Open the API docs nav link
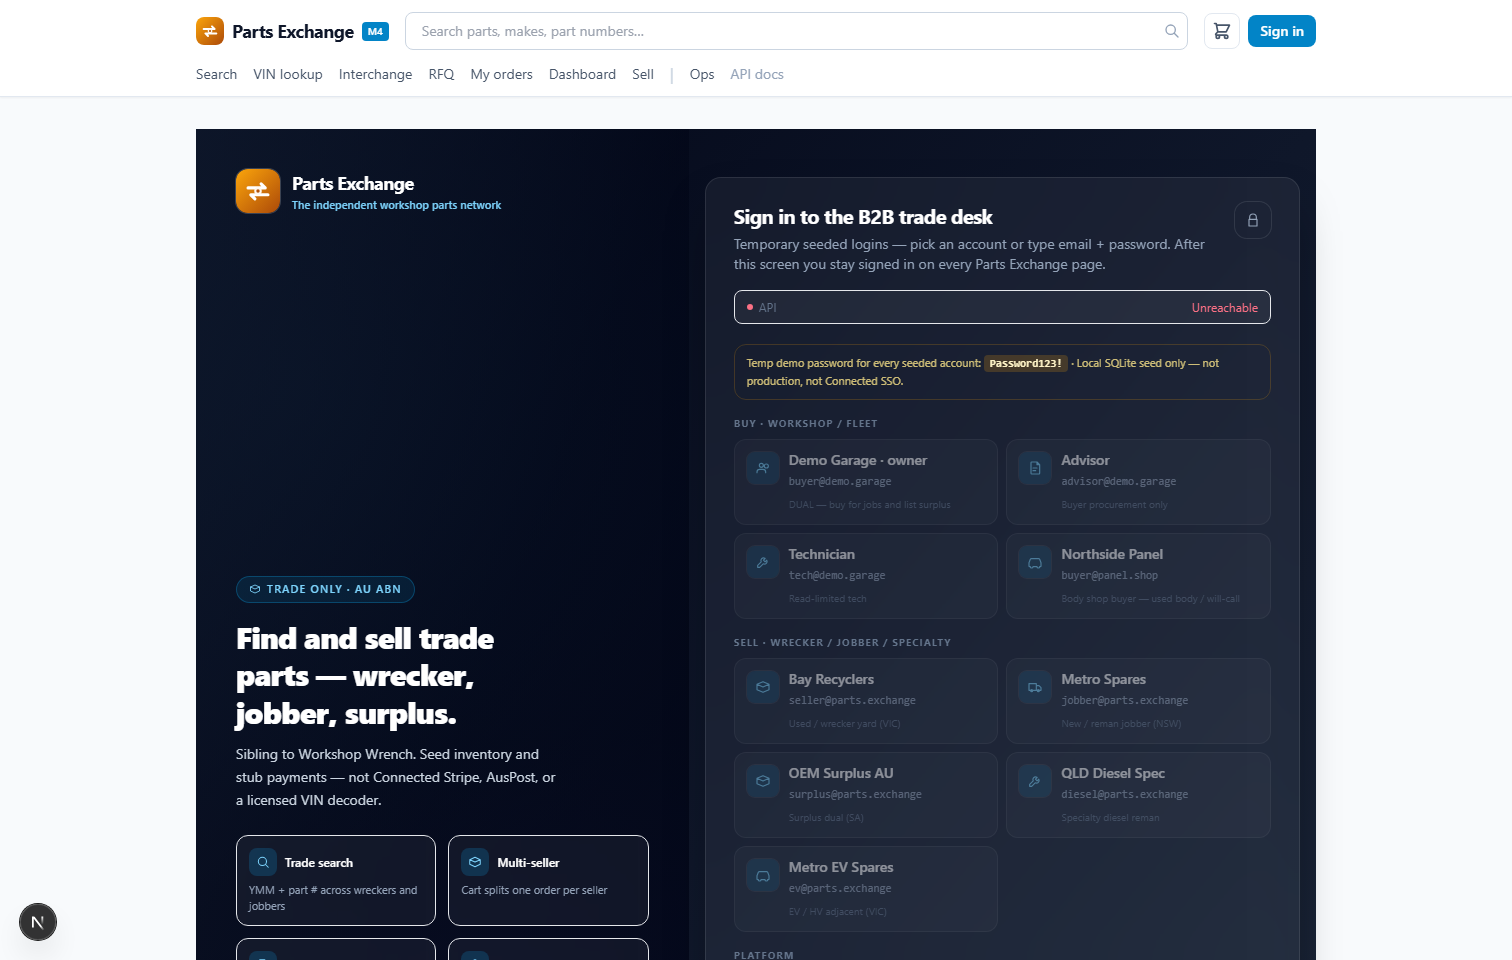Screen dimensions: 1512x960 point(757,74)
